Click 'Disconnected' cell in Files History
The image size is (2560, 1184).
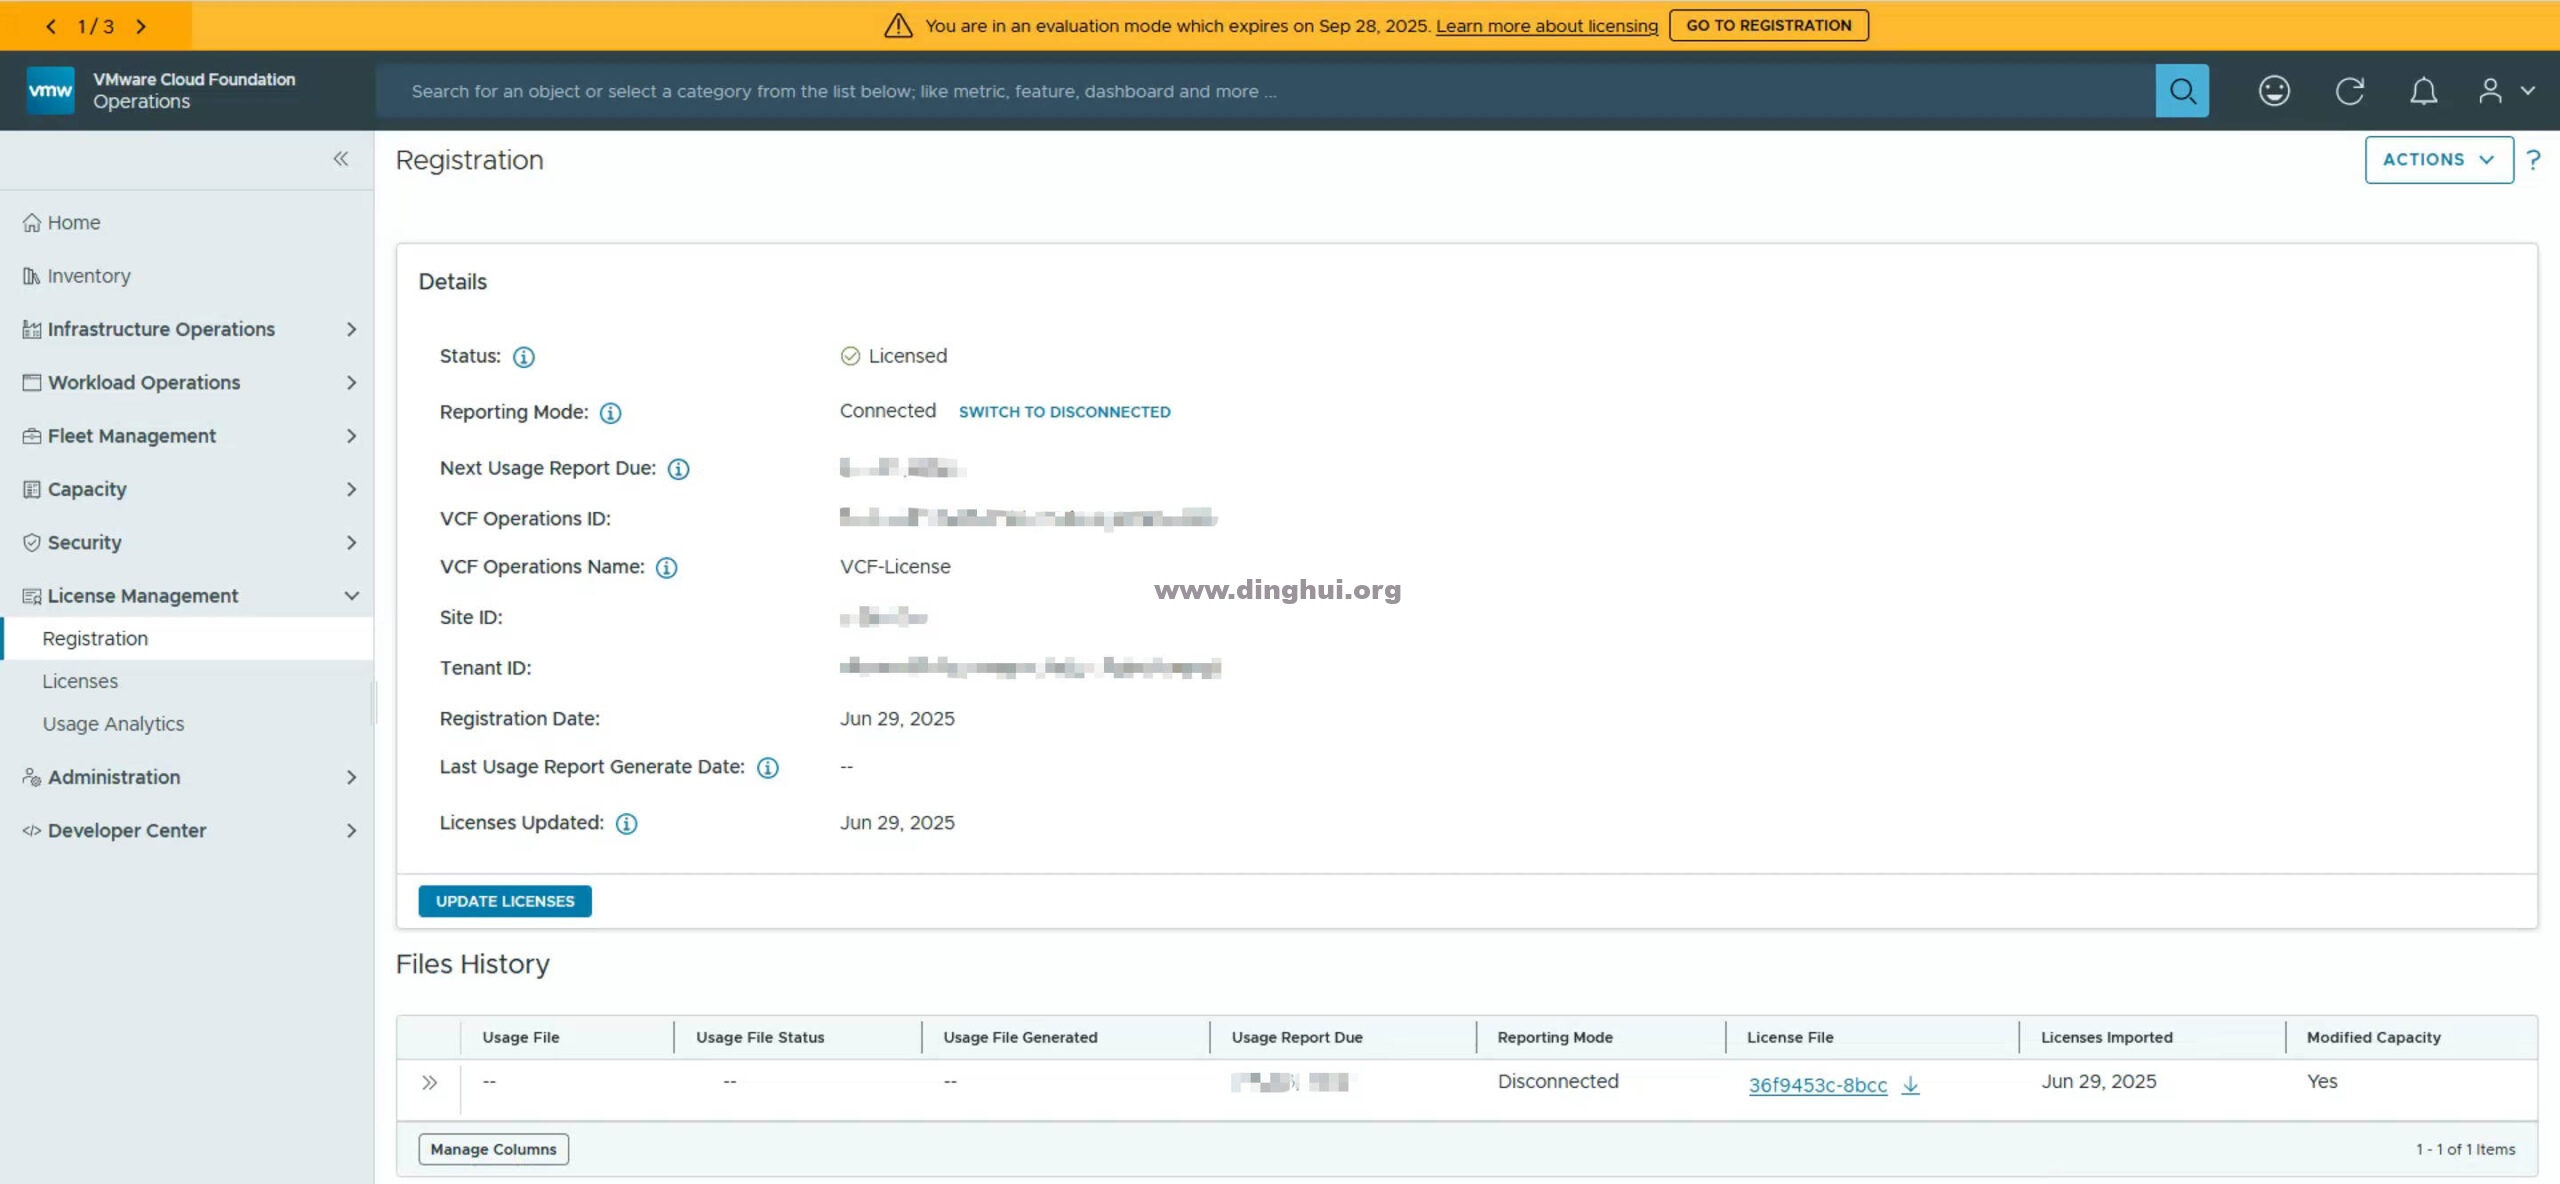(1557, 1082)
